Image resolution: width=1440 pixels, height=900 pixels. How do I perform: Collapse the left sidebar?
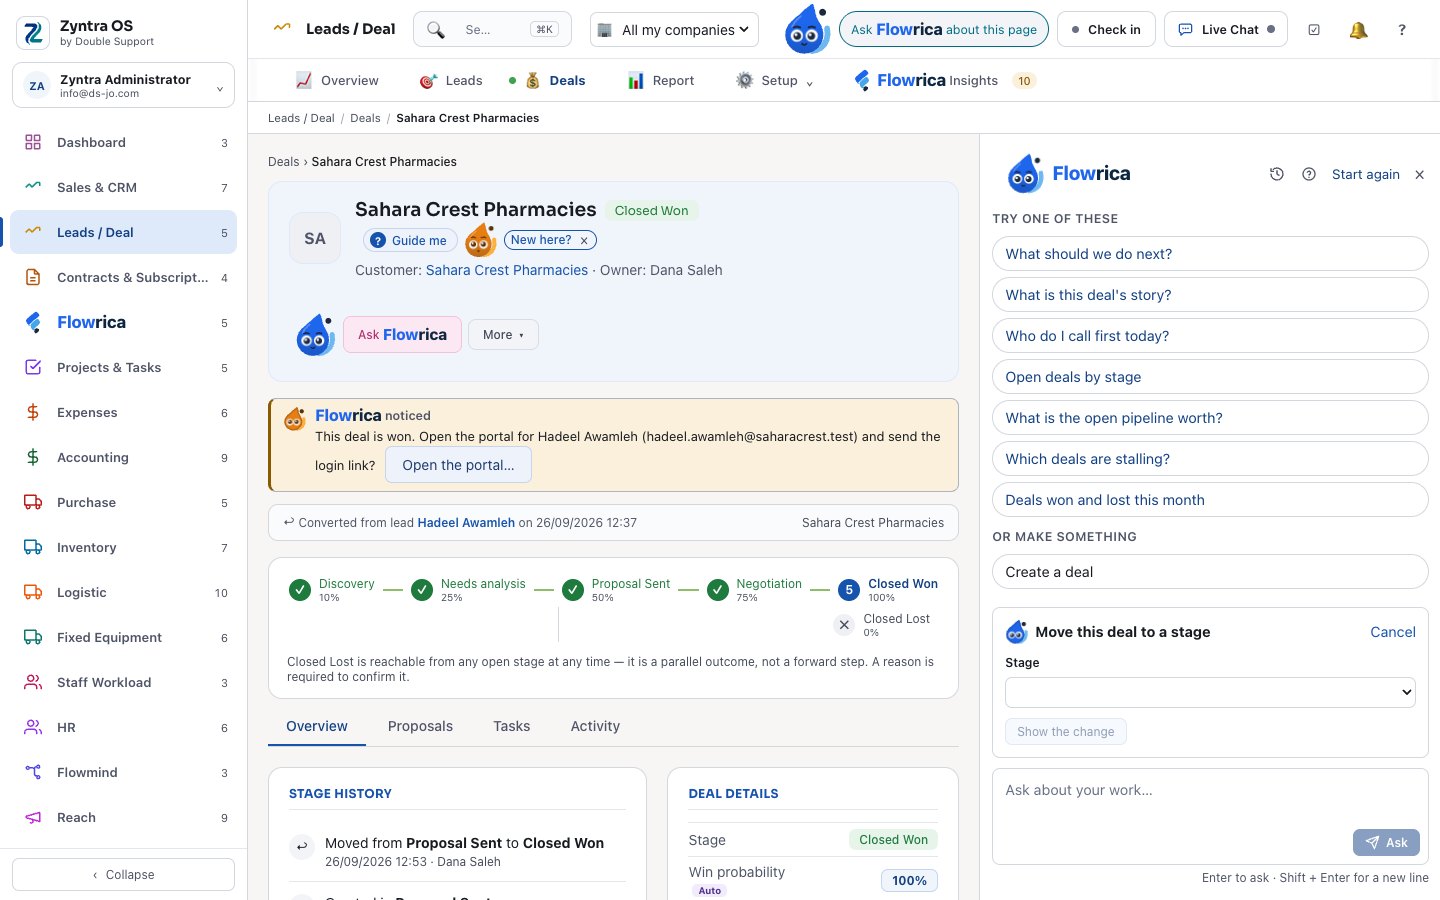(x=124, y=875)
